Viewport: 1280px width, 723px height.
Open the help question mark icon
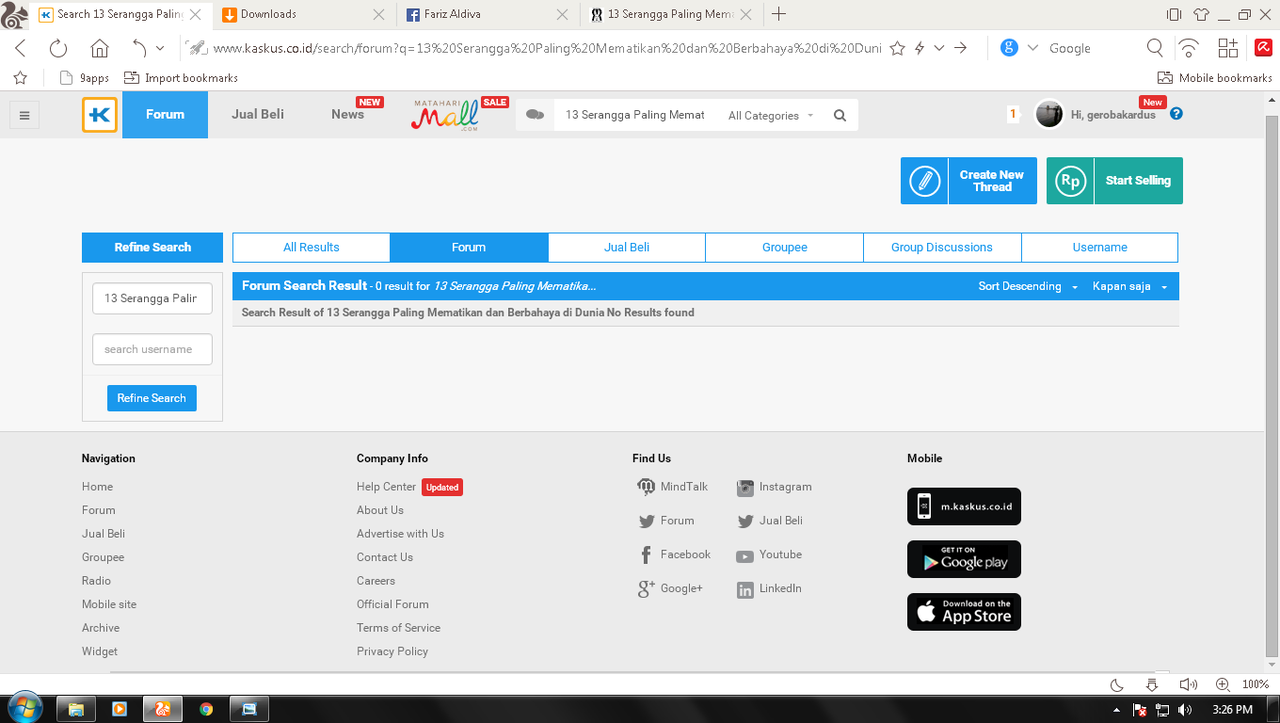(1176, 114)
